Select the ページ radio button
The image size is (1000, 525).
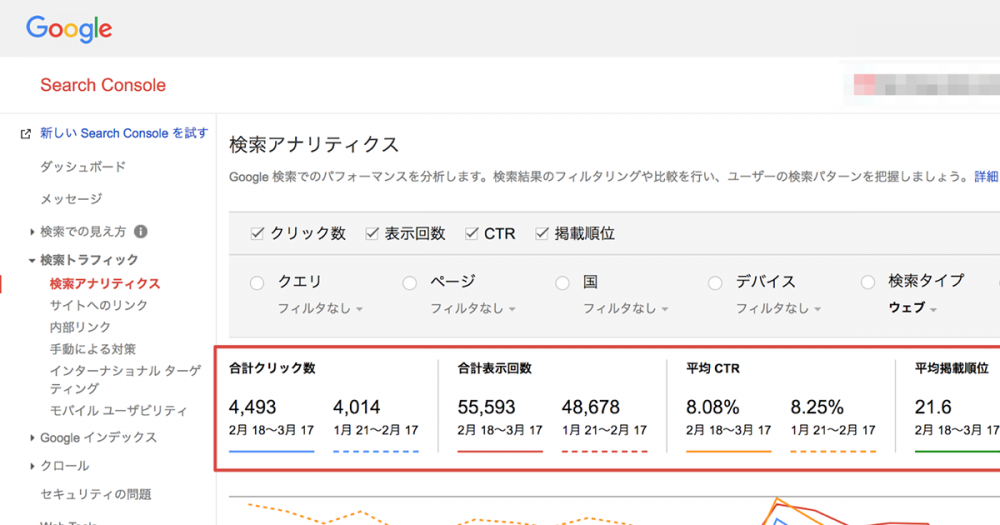tap(409, 283)
